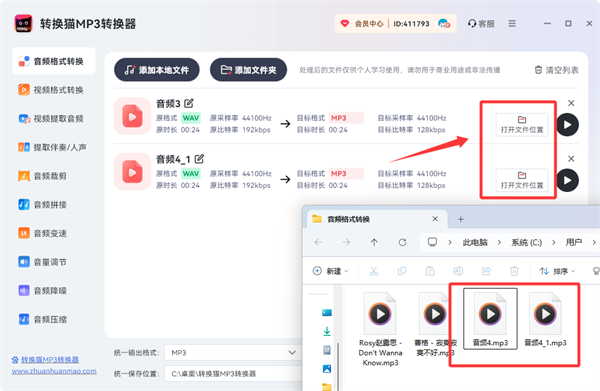Choose 音频拼接 in the sidebar
The image size is (600, 391).
pos(42,205)
